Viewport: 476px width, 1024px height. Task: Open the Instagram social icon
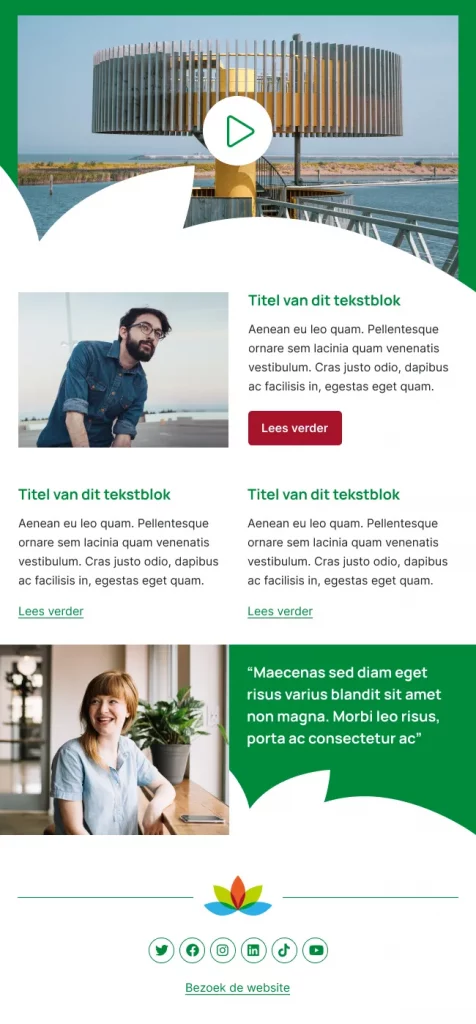223,950
